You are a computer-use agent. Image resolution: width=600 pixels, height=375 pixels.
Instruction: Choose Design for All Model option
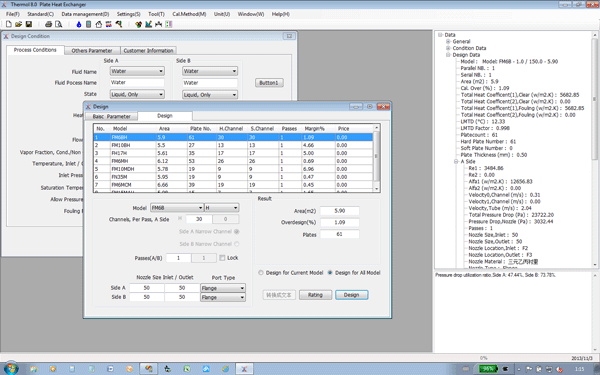[x=330, y=272]
